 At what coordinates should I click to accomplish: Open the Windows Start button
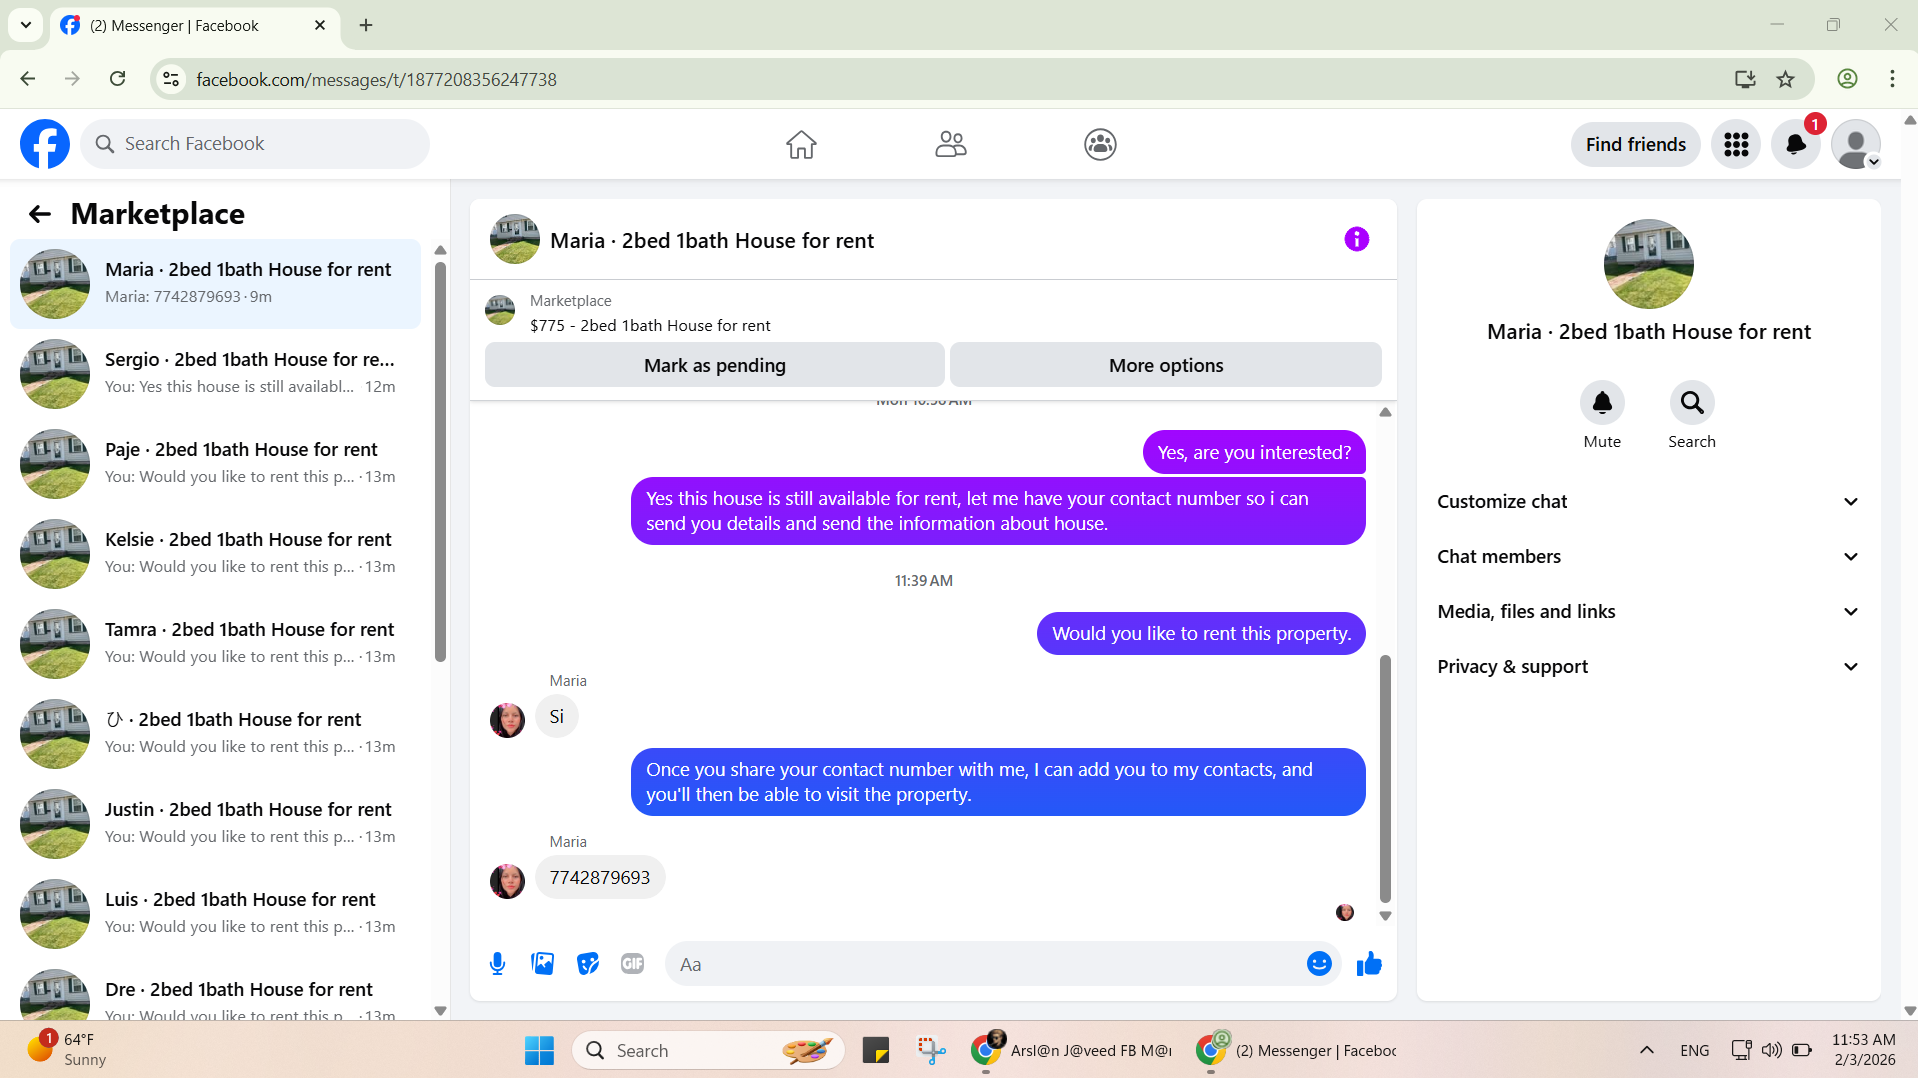point(539,1051)
